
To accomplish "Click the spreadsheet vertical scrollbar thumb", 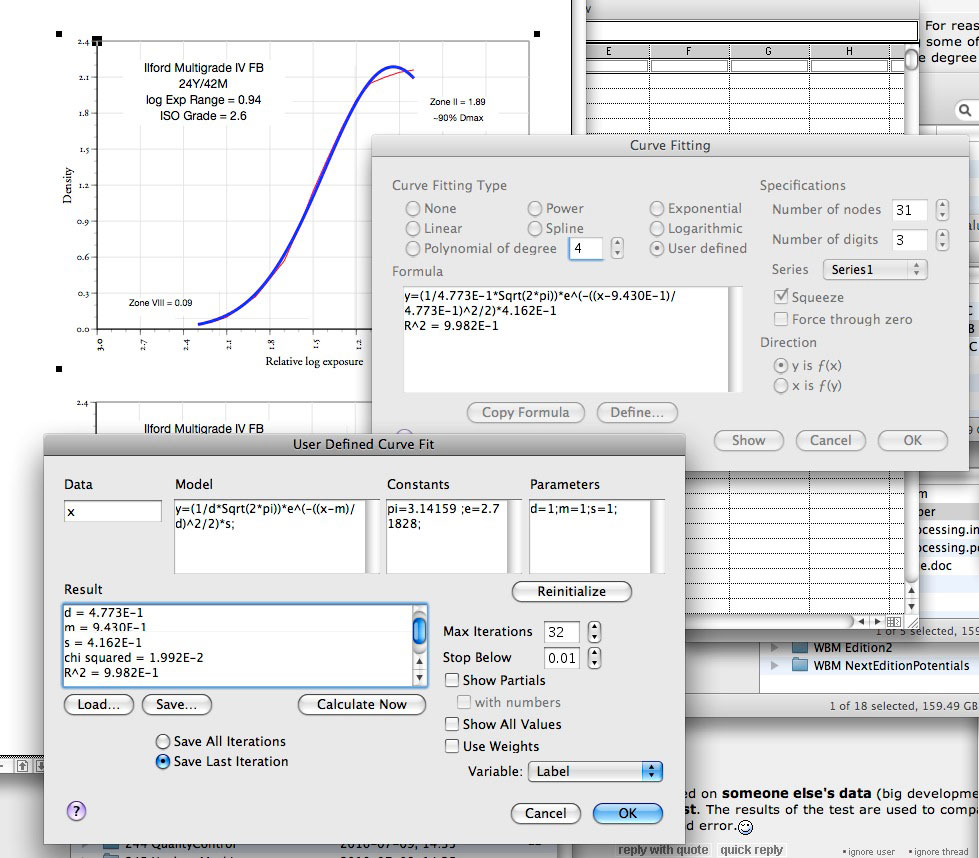I will [x=912, y=59].
